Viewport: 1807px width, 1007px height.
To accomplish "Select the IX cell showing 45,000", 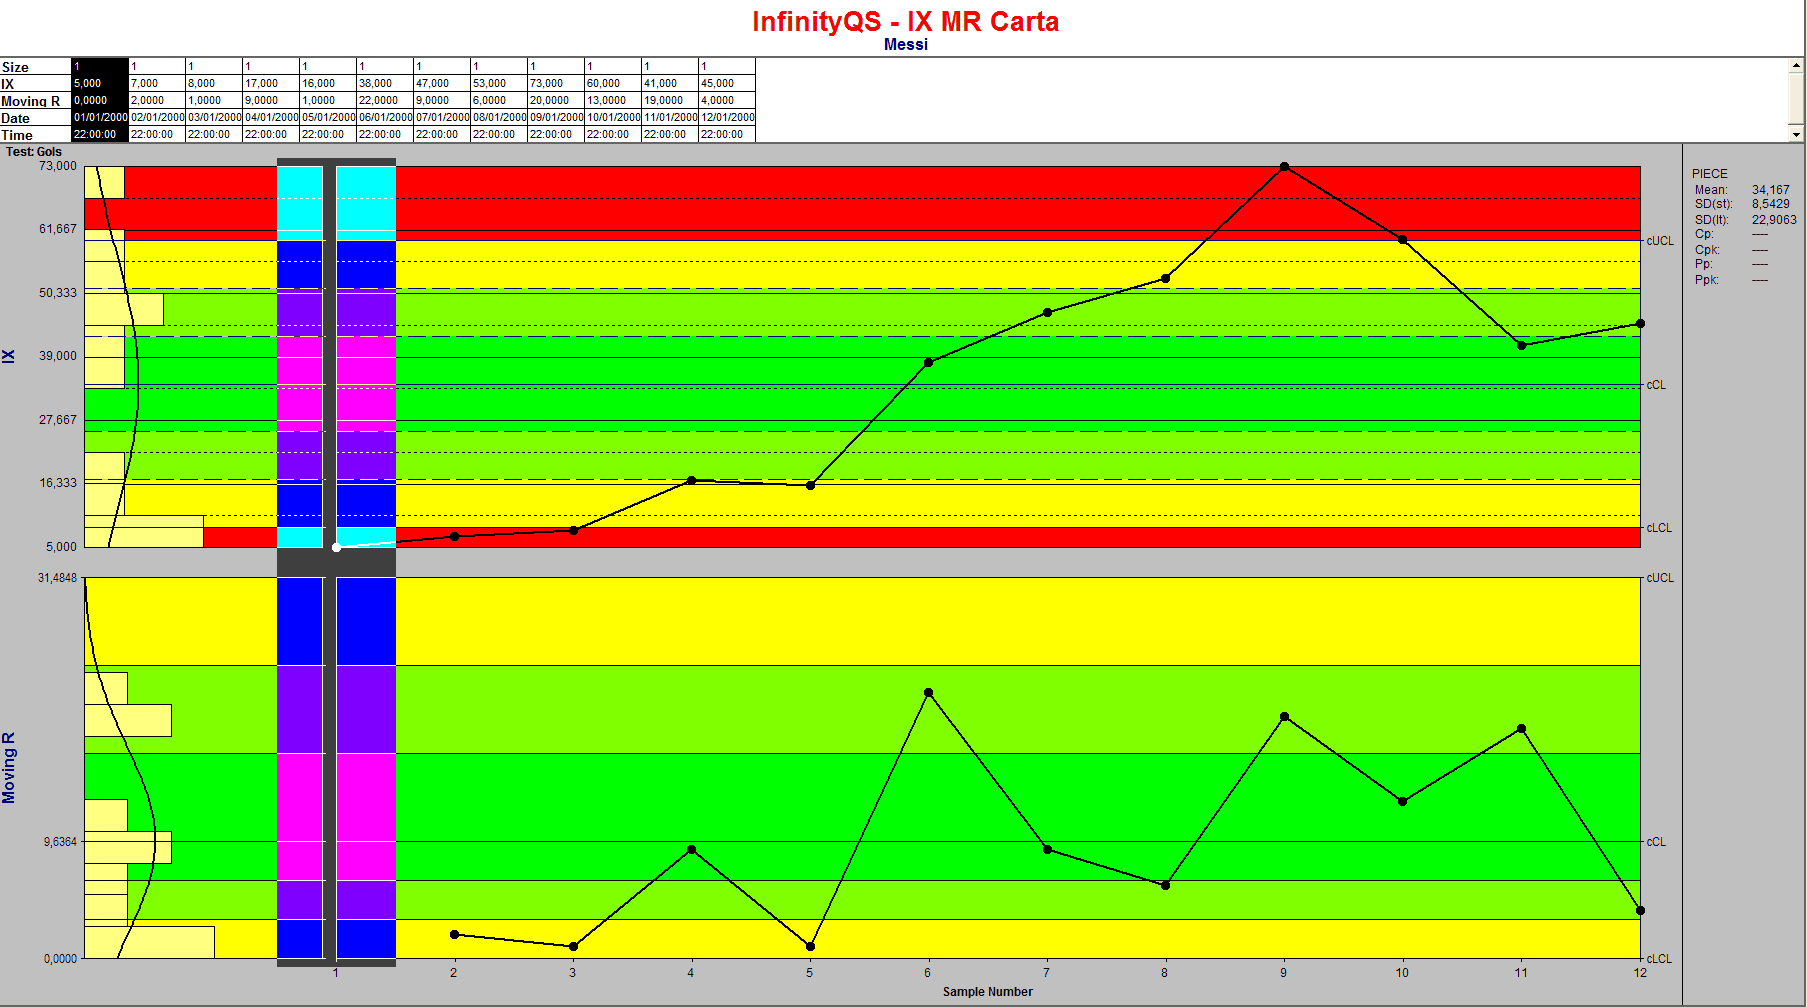I will click(x=727, y=83).
